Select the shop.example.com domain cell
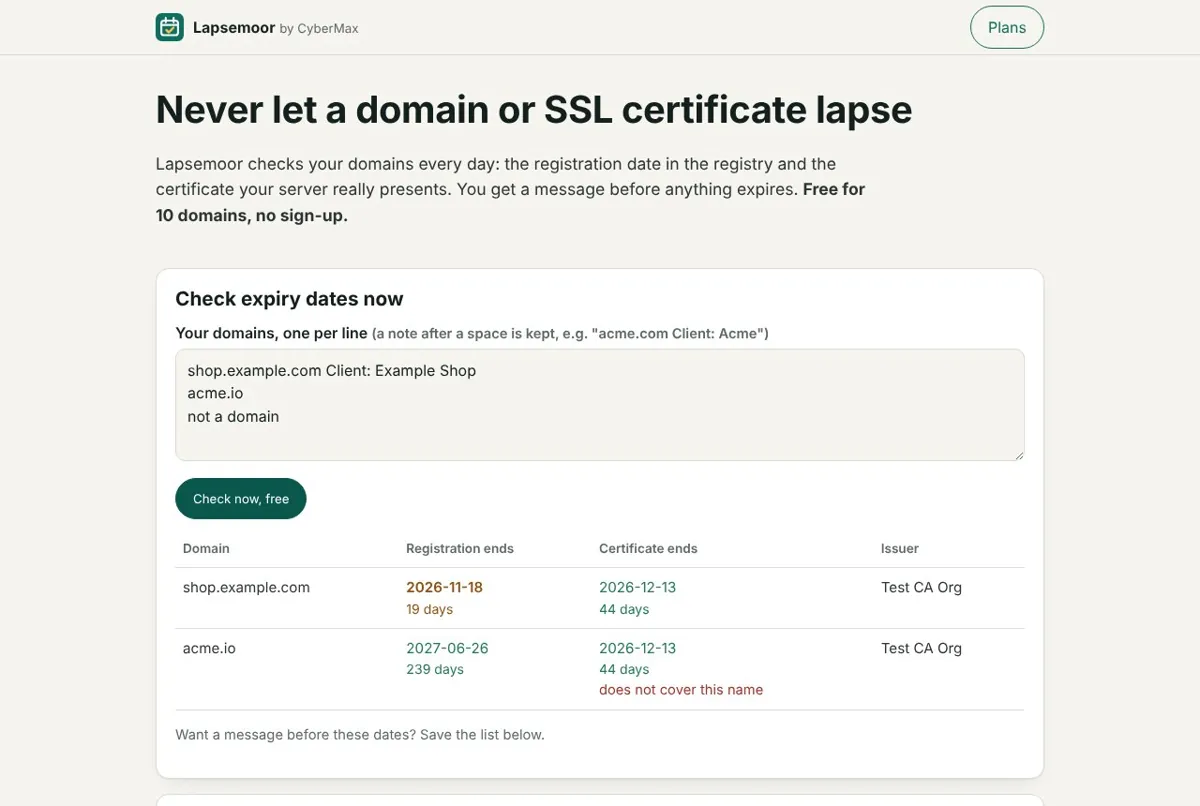 pos(246,587)
